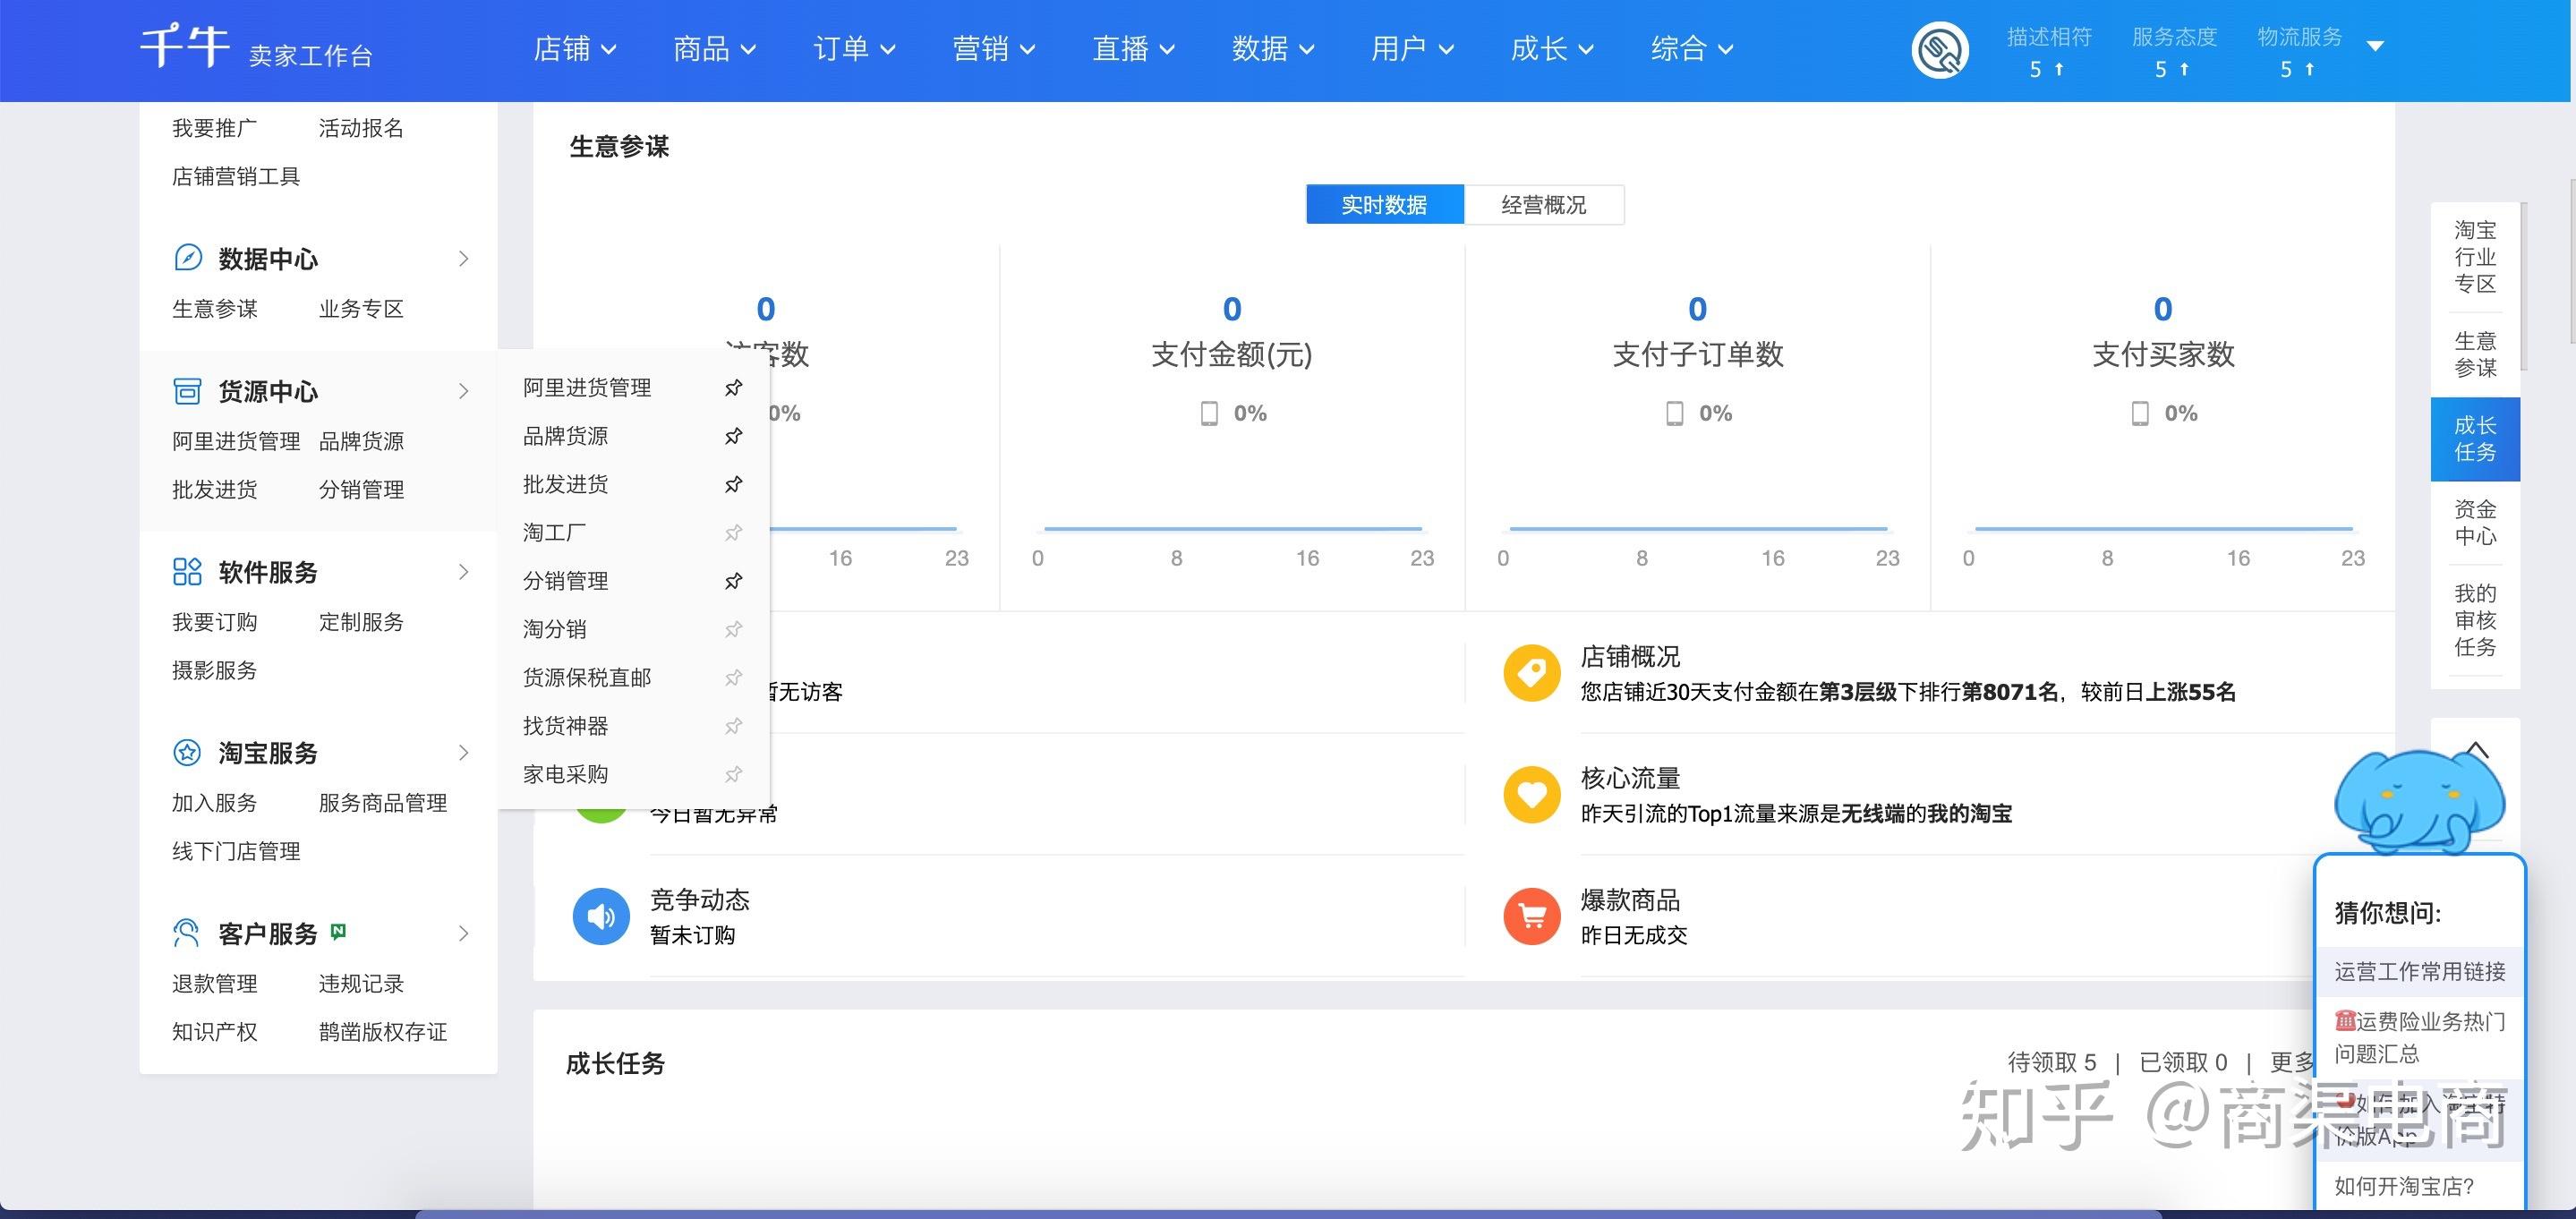Expand 淘宝服务 section chevron
Image resolution: width=2576 pixels, height=1219 pixels.
point(463,753)
